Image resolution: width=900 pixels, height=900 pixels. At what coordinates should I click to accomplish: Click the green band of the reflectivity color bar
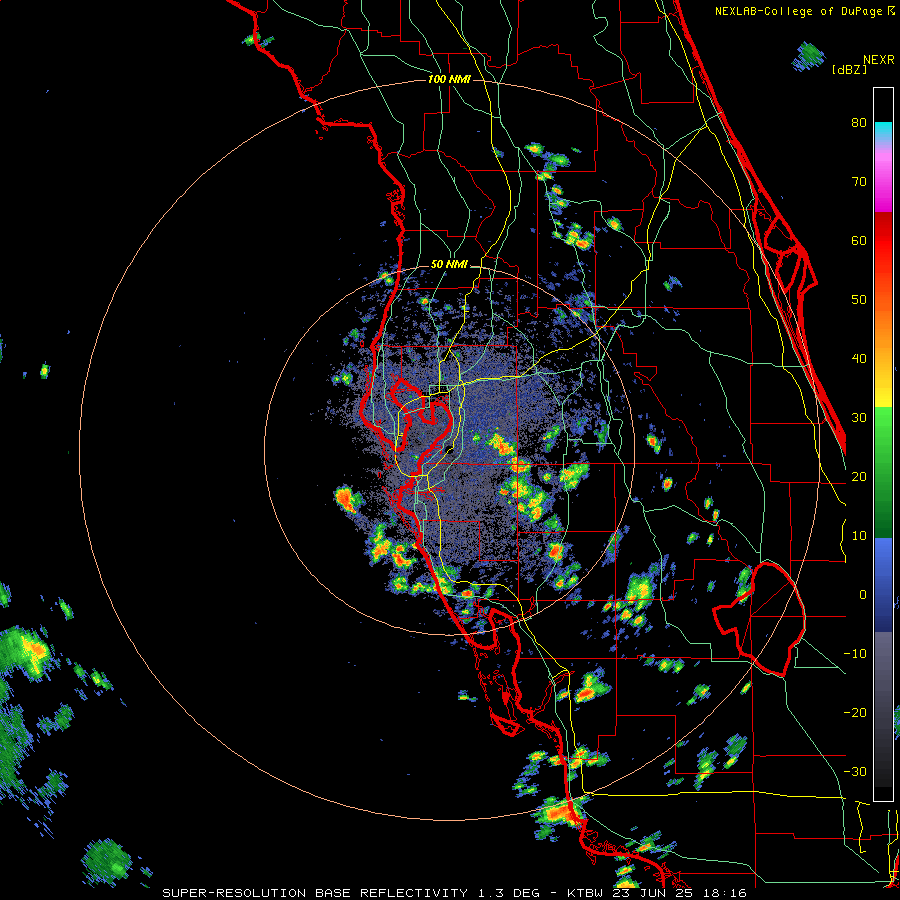pyautogui.click(x=883, y=472)
